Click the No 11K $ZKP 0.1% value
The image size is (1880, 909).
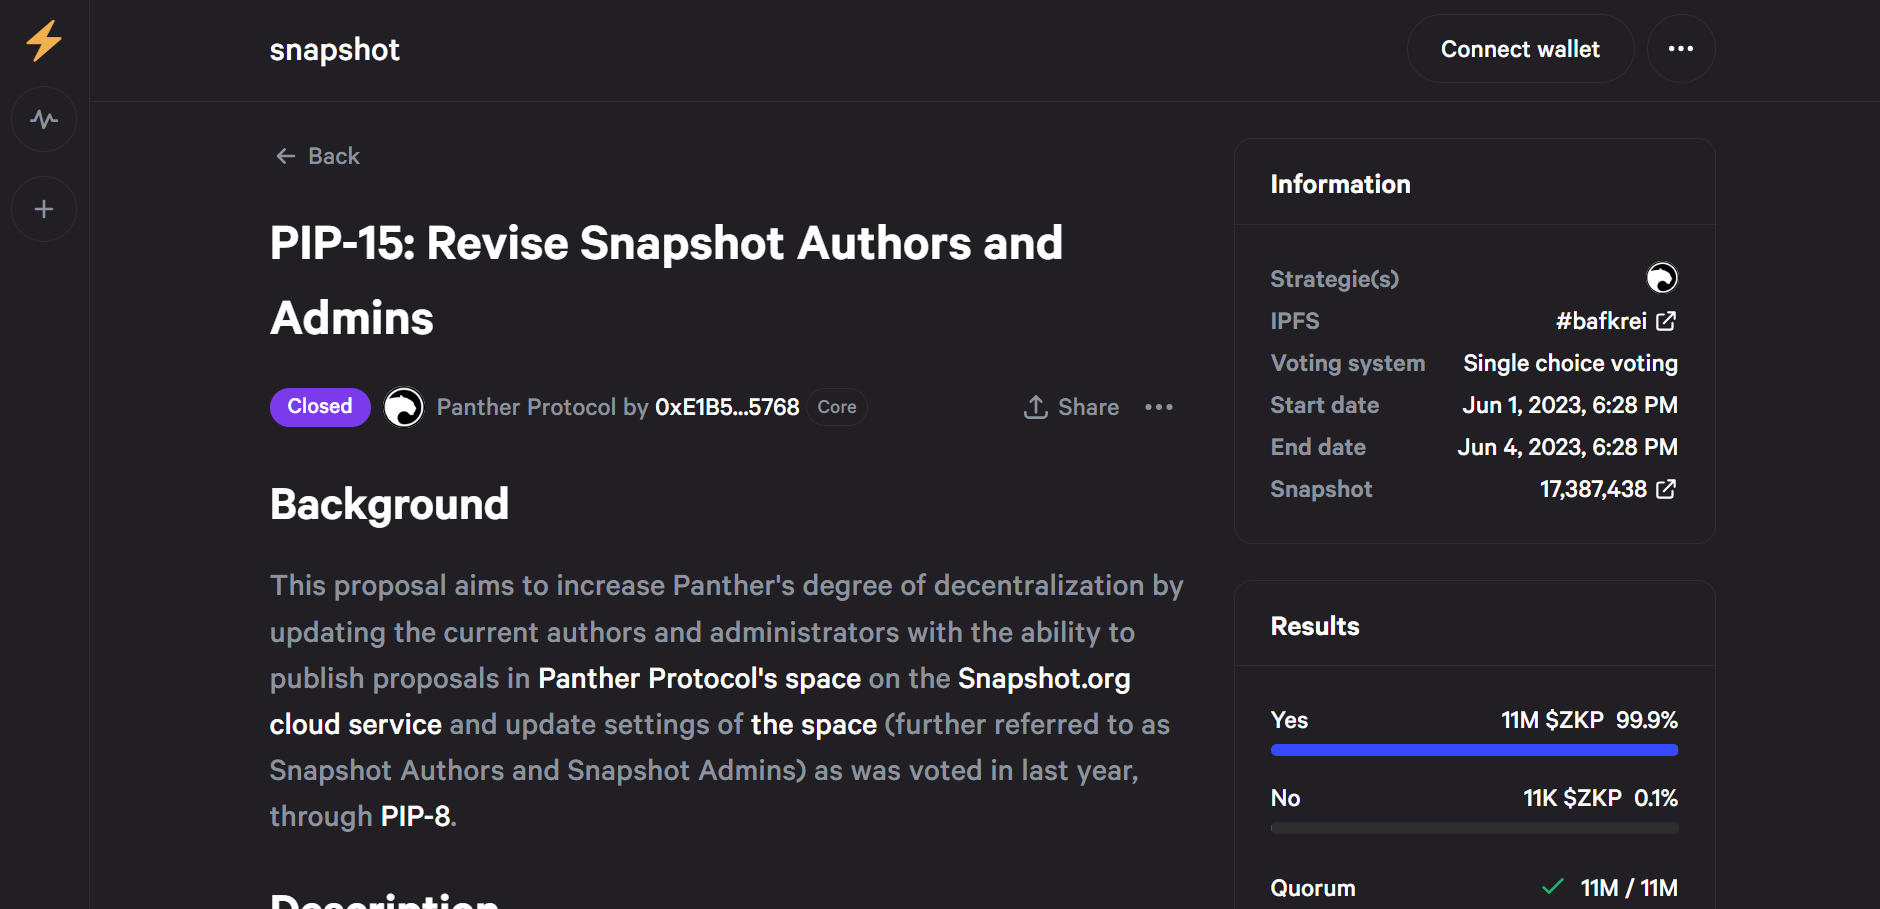(x=1600, y=798)
